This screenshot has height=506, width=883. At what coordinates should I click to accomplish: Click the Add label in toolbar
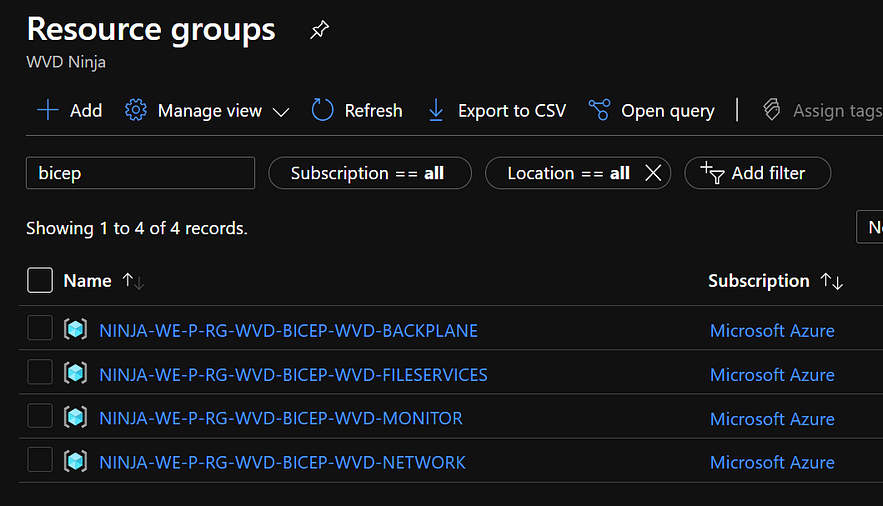coord(86,110)
